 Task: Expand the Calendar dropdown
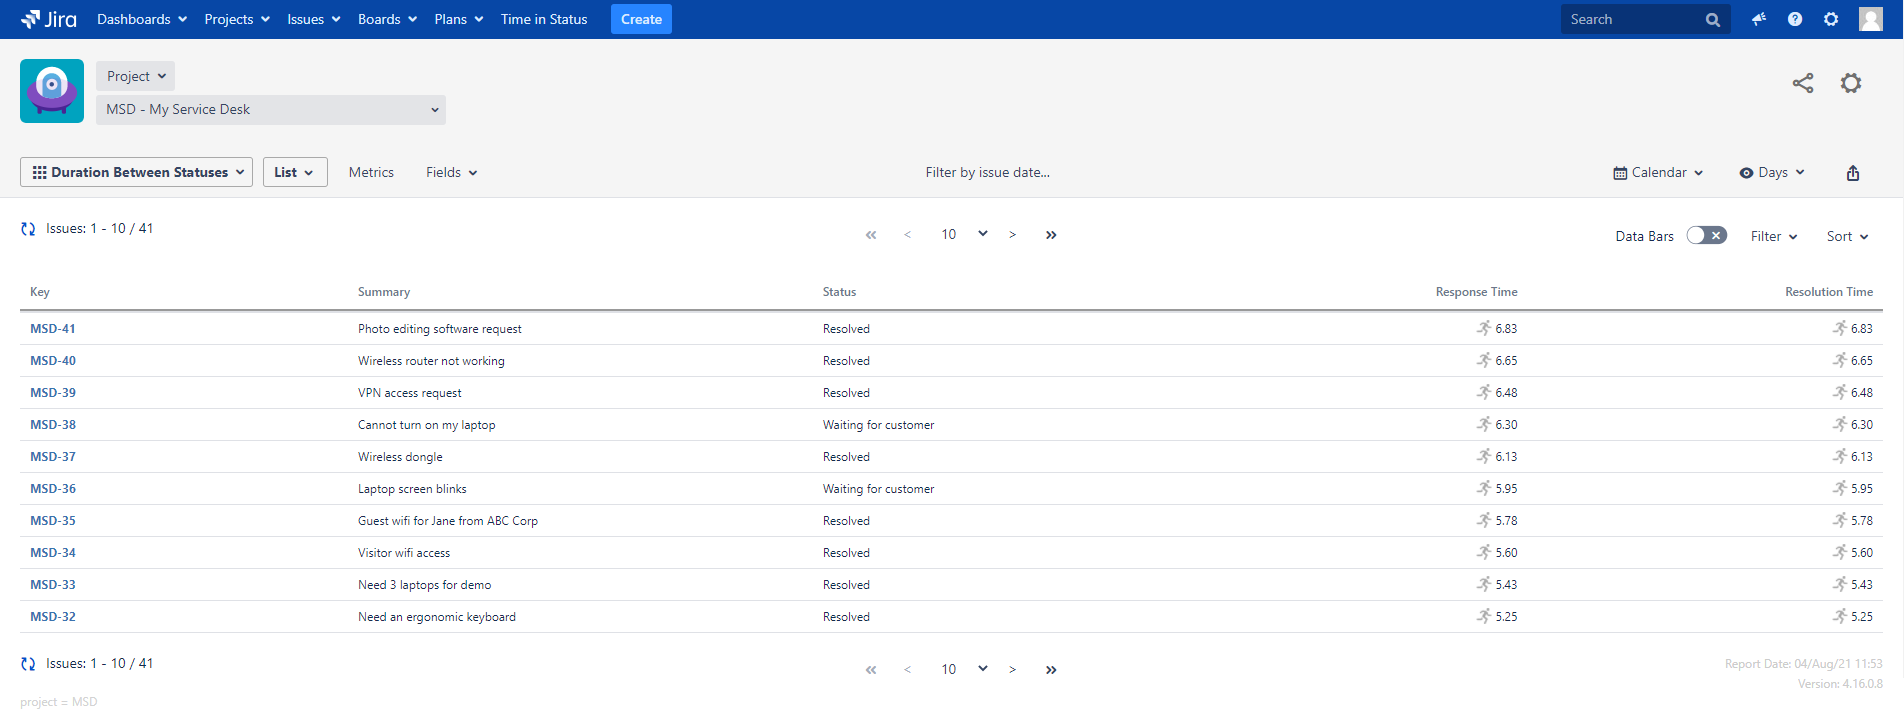pos(1657,173)
